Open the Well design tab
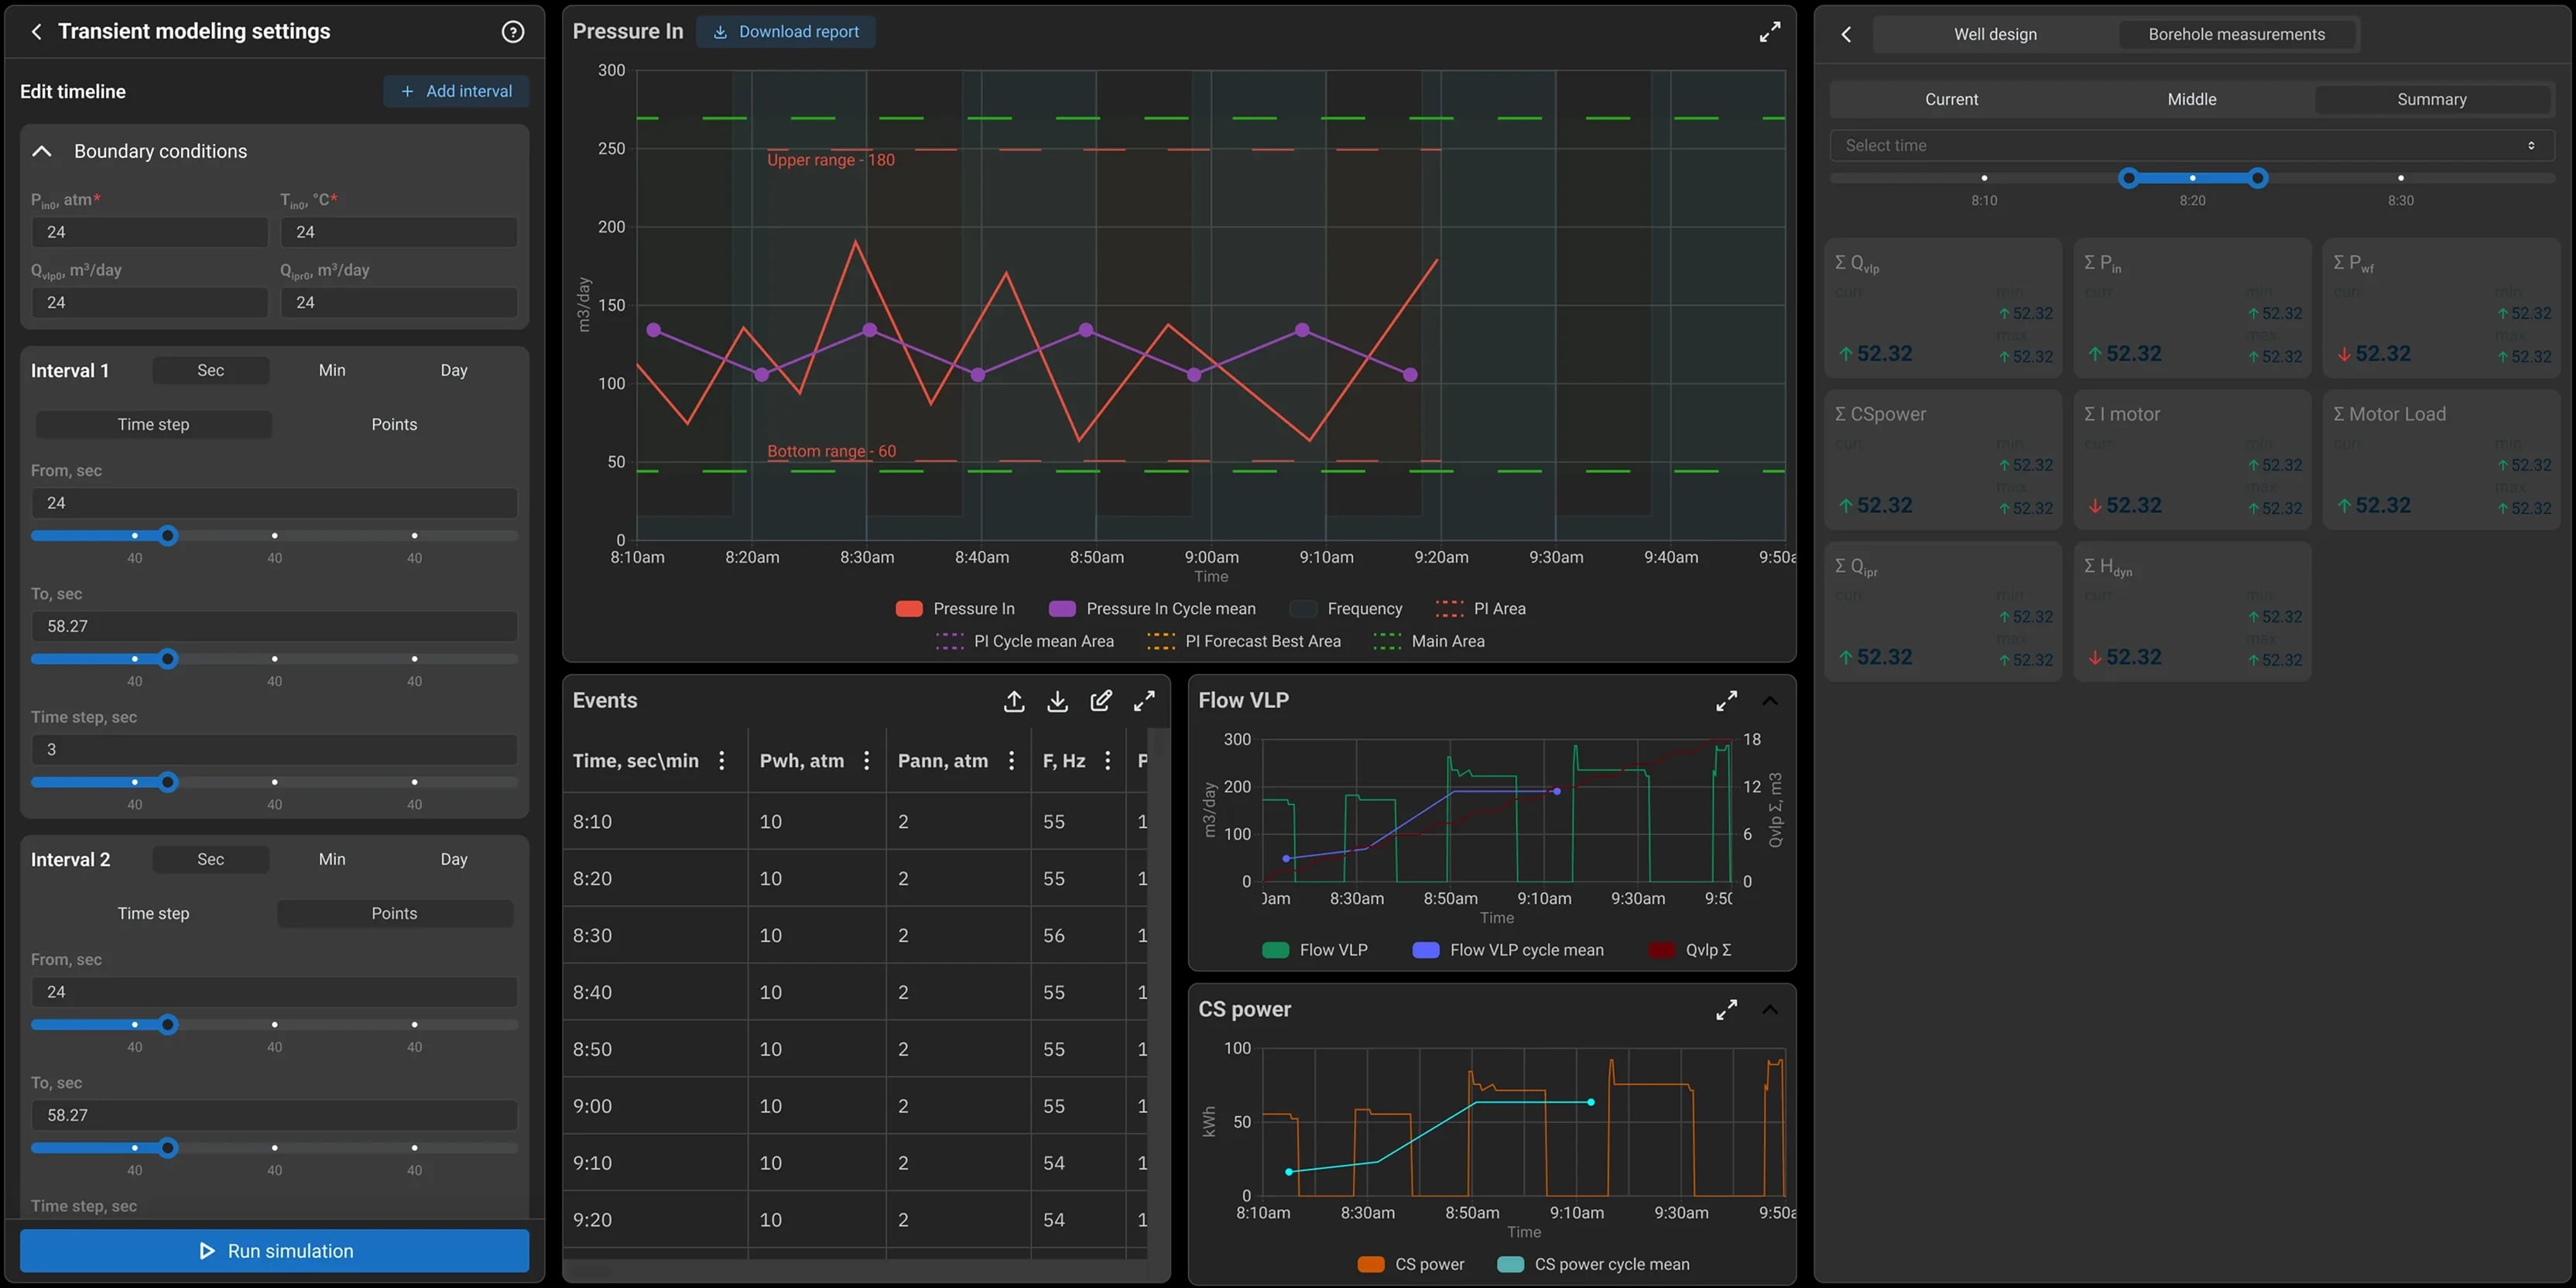This screenshot has width=2576, height=1288. coord(1995,34)
